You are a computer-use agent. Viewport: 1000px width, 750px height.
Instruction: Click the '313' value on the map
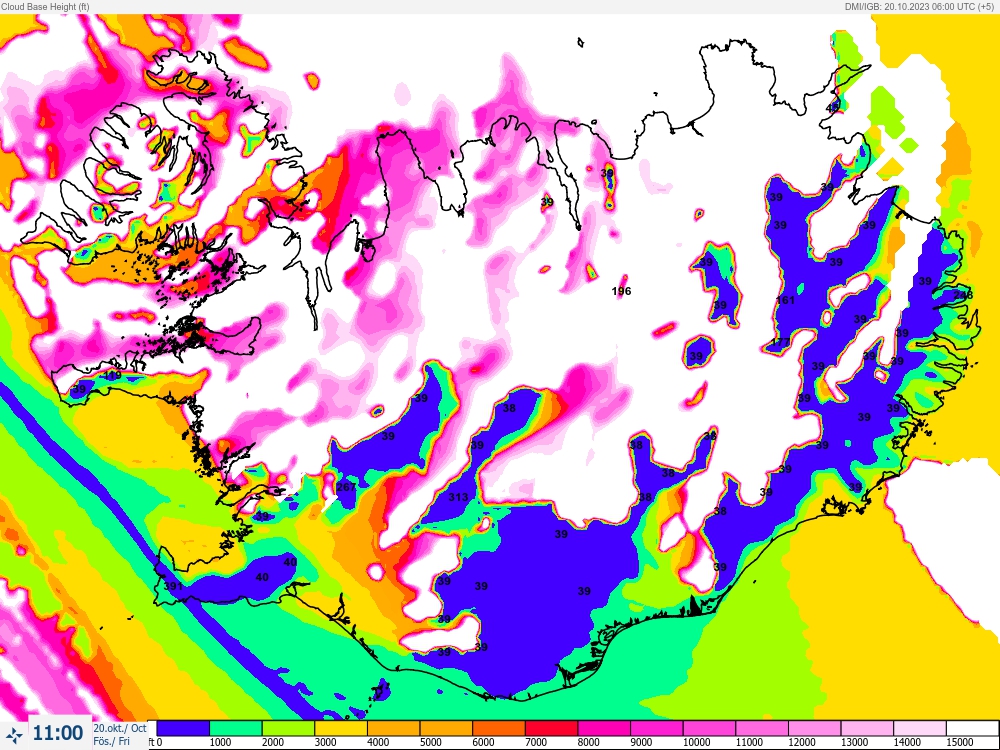(458, 497)
